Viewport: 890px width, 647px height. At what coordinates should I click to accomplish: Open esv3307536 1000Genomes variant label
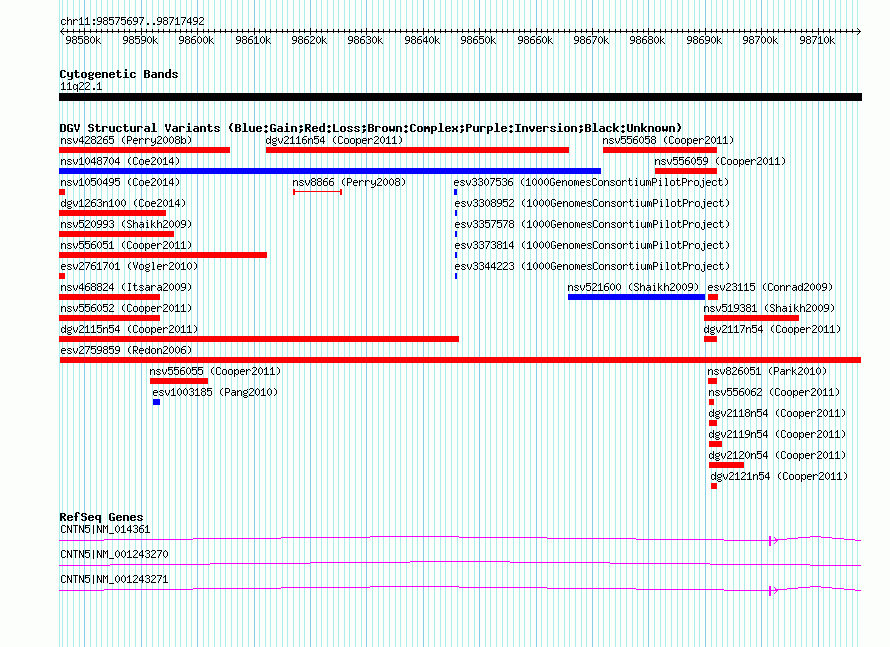coord(591,182)
